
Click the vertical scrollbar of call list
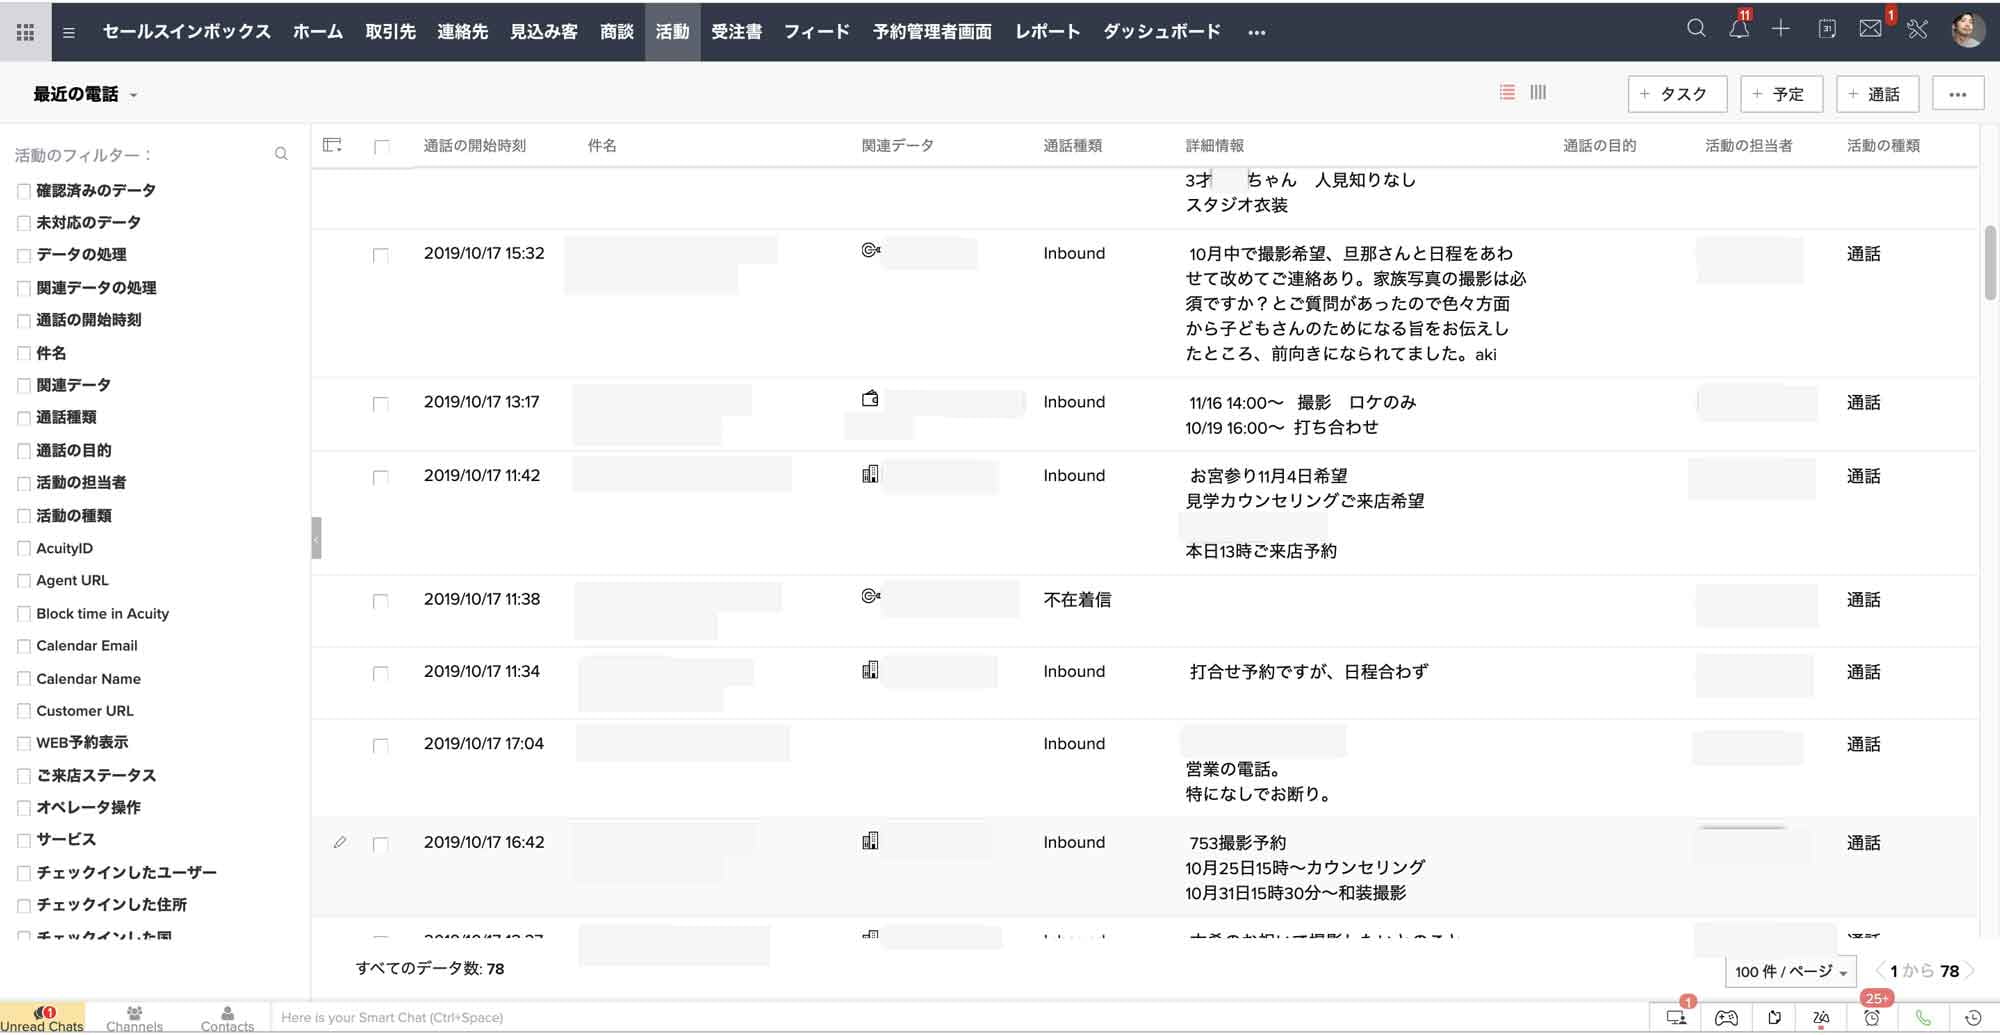click(x=1990, y=262)
